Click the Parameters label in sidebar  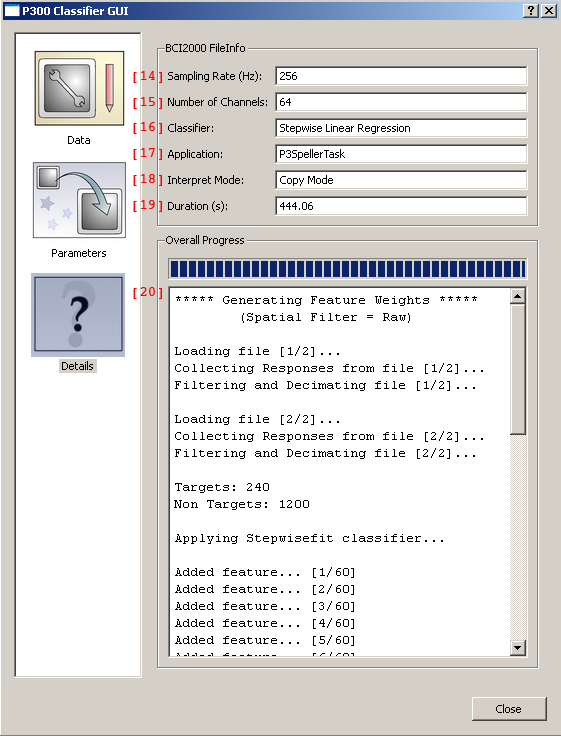tap(78, 253)
